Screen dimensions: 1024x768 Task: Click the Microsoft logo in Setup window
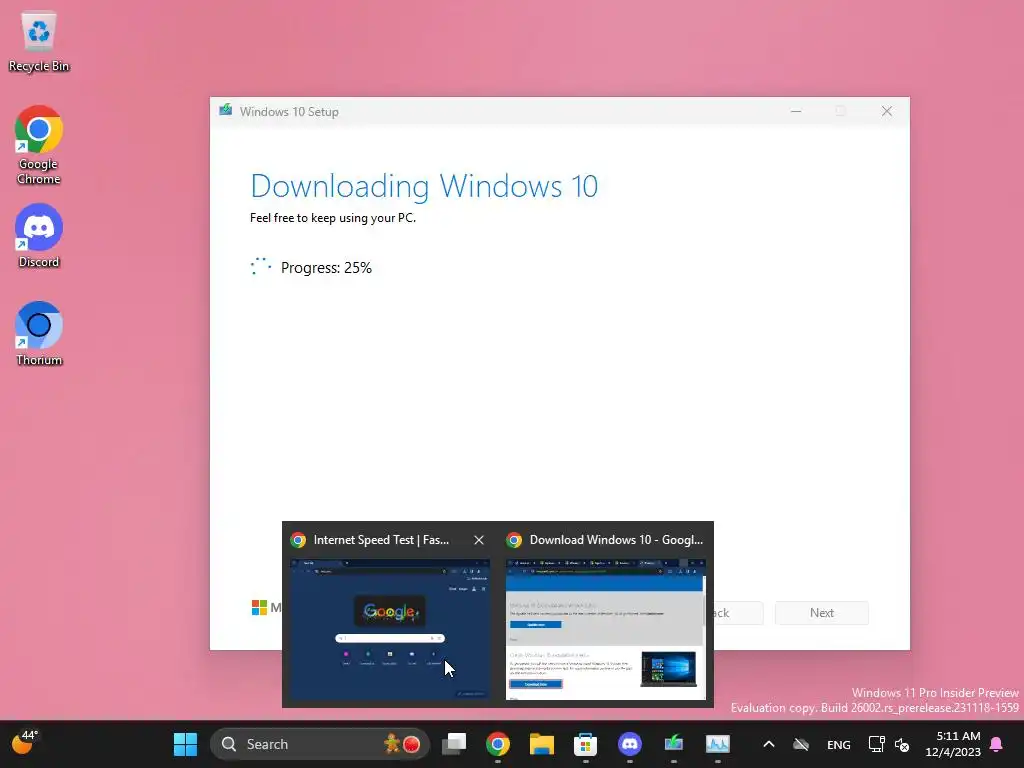click(x=259, y=607)
